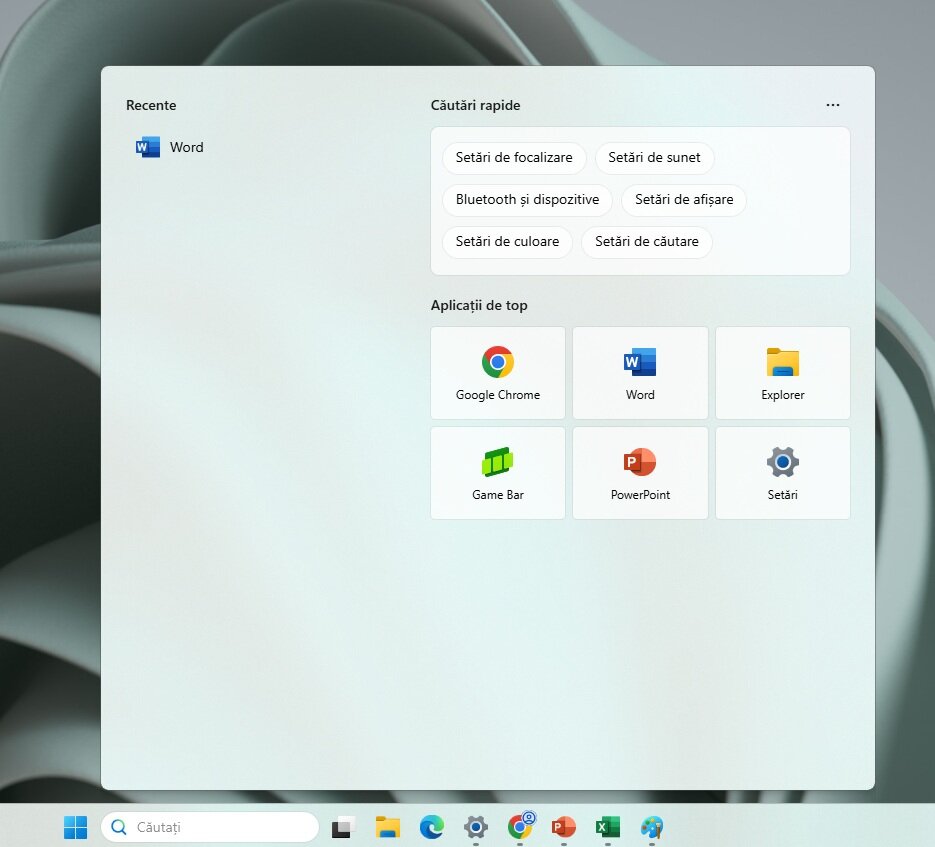Viewport: 935px width, 847px height.
Task: Choose Bluetooth și dispozitive suggestion
Action: 527,200
